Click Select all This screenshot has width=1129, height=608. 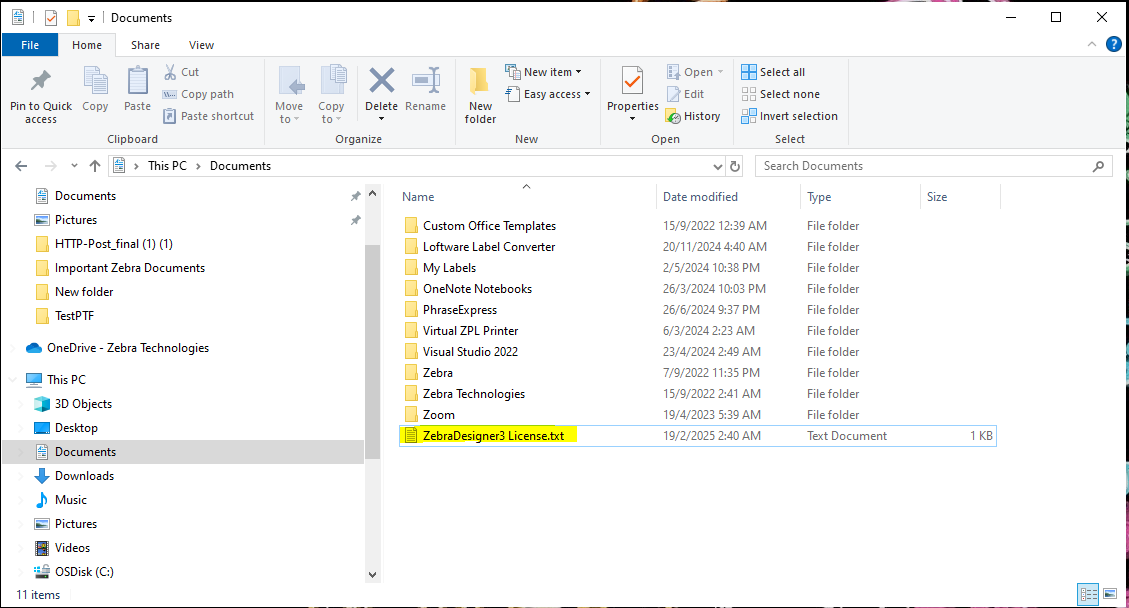[x=773, y=72]
